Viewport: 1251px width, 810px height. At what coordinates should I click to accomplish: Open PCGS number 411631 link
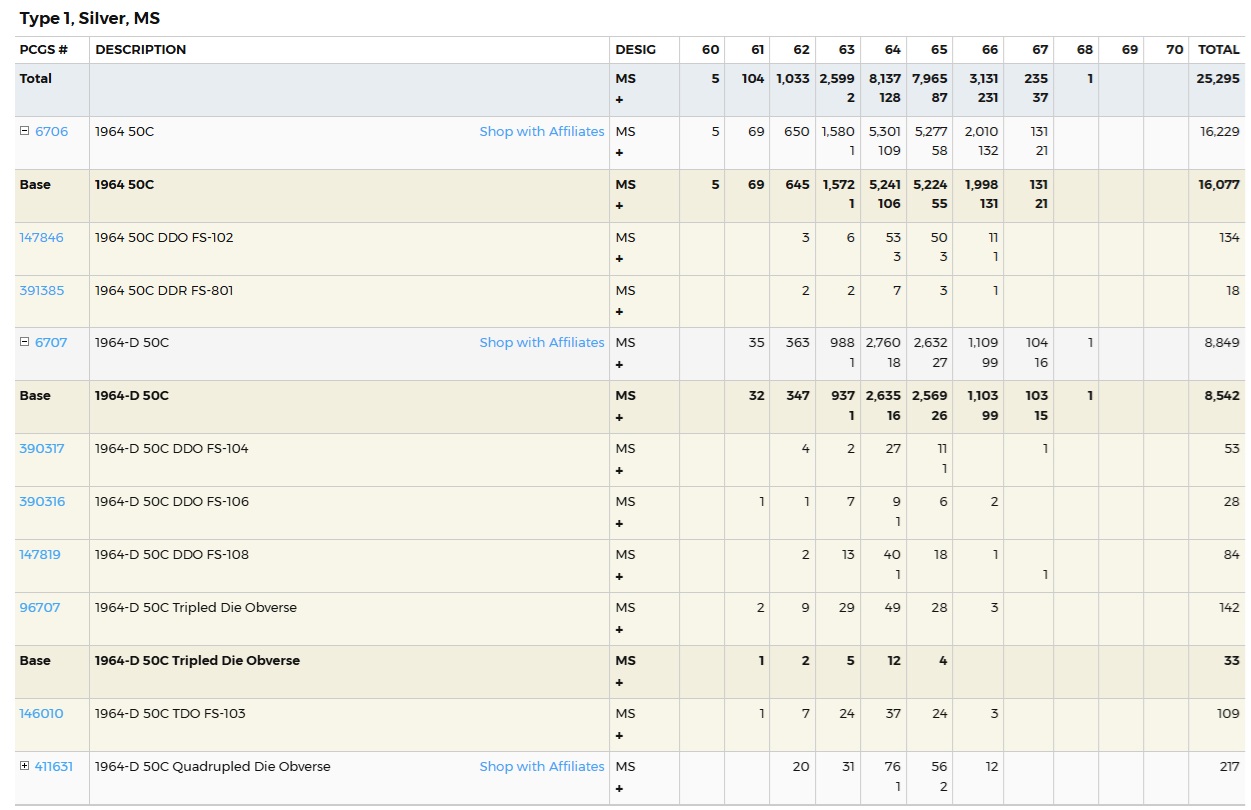coord(54,766)
